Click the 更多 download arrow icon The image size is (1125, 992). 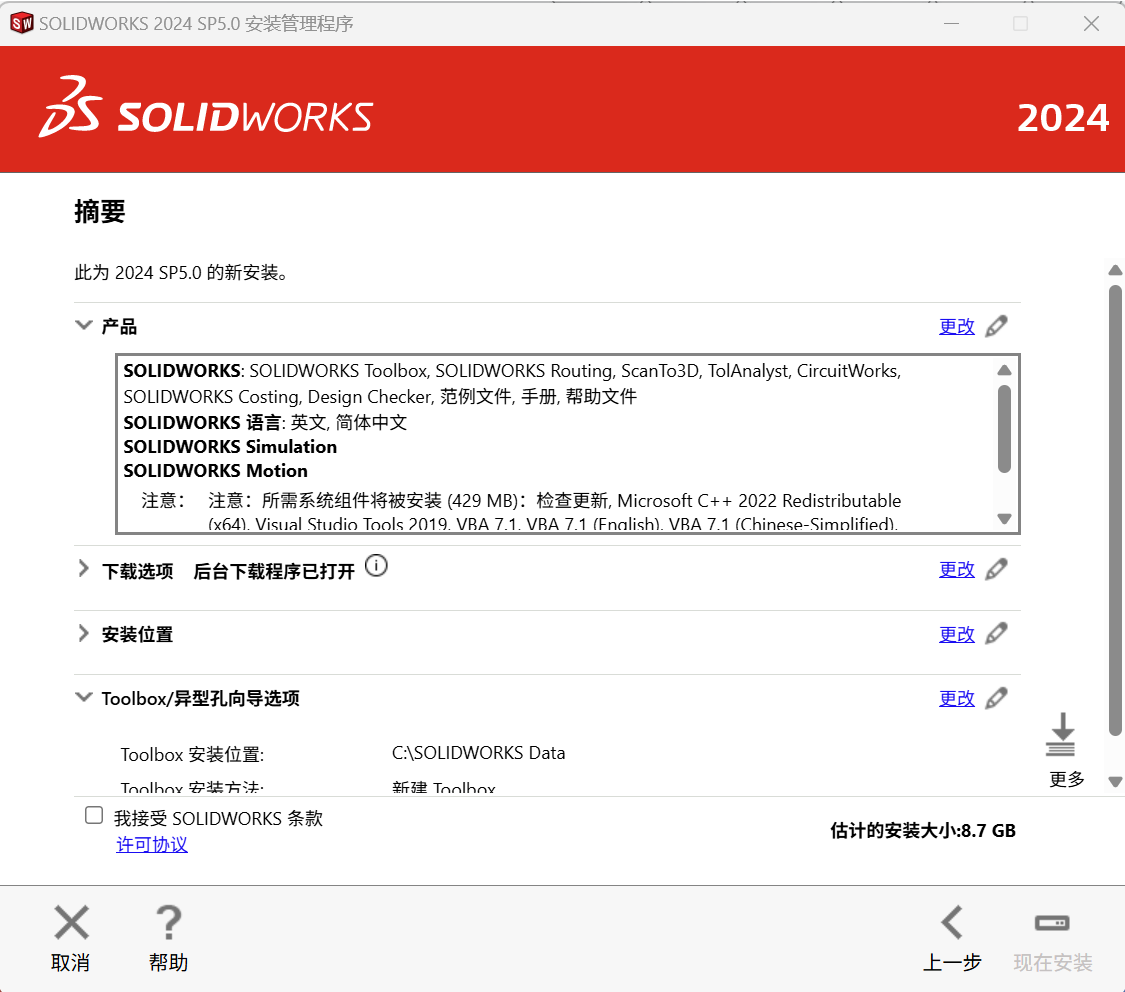(x=1061, y=734)
